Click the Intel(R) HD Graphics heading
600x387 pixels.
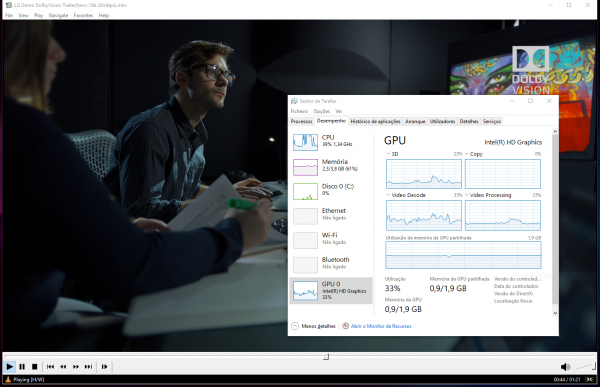(513, 142)
